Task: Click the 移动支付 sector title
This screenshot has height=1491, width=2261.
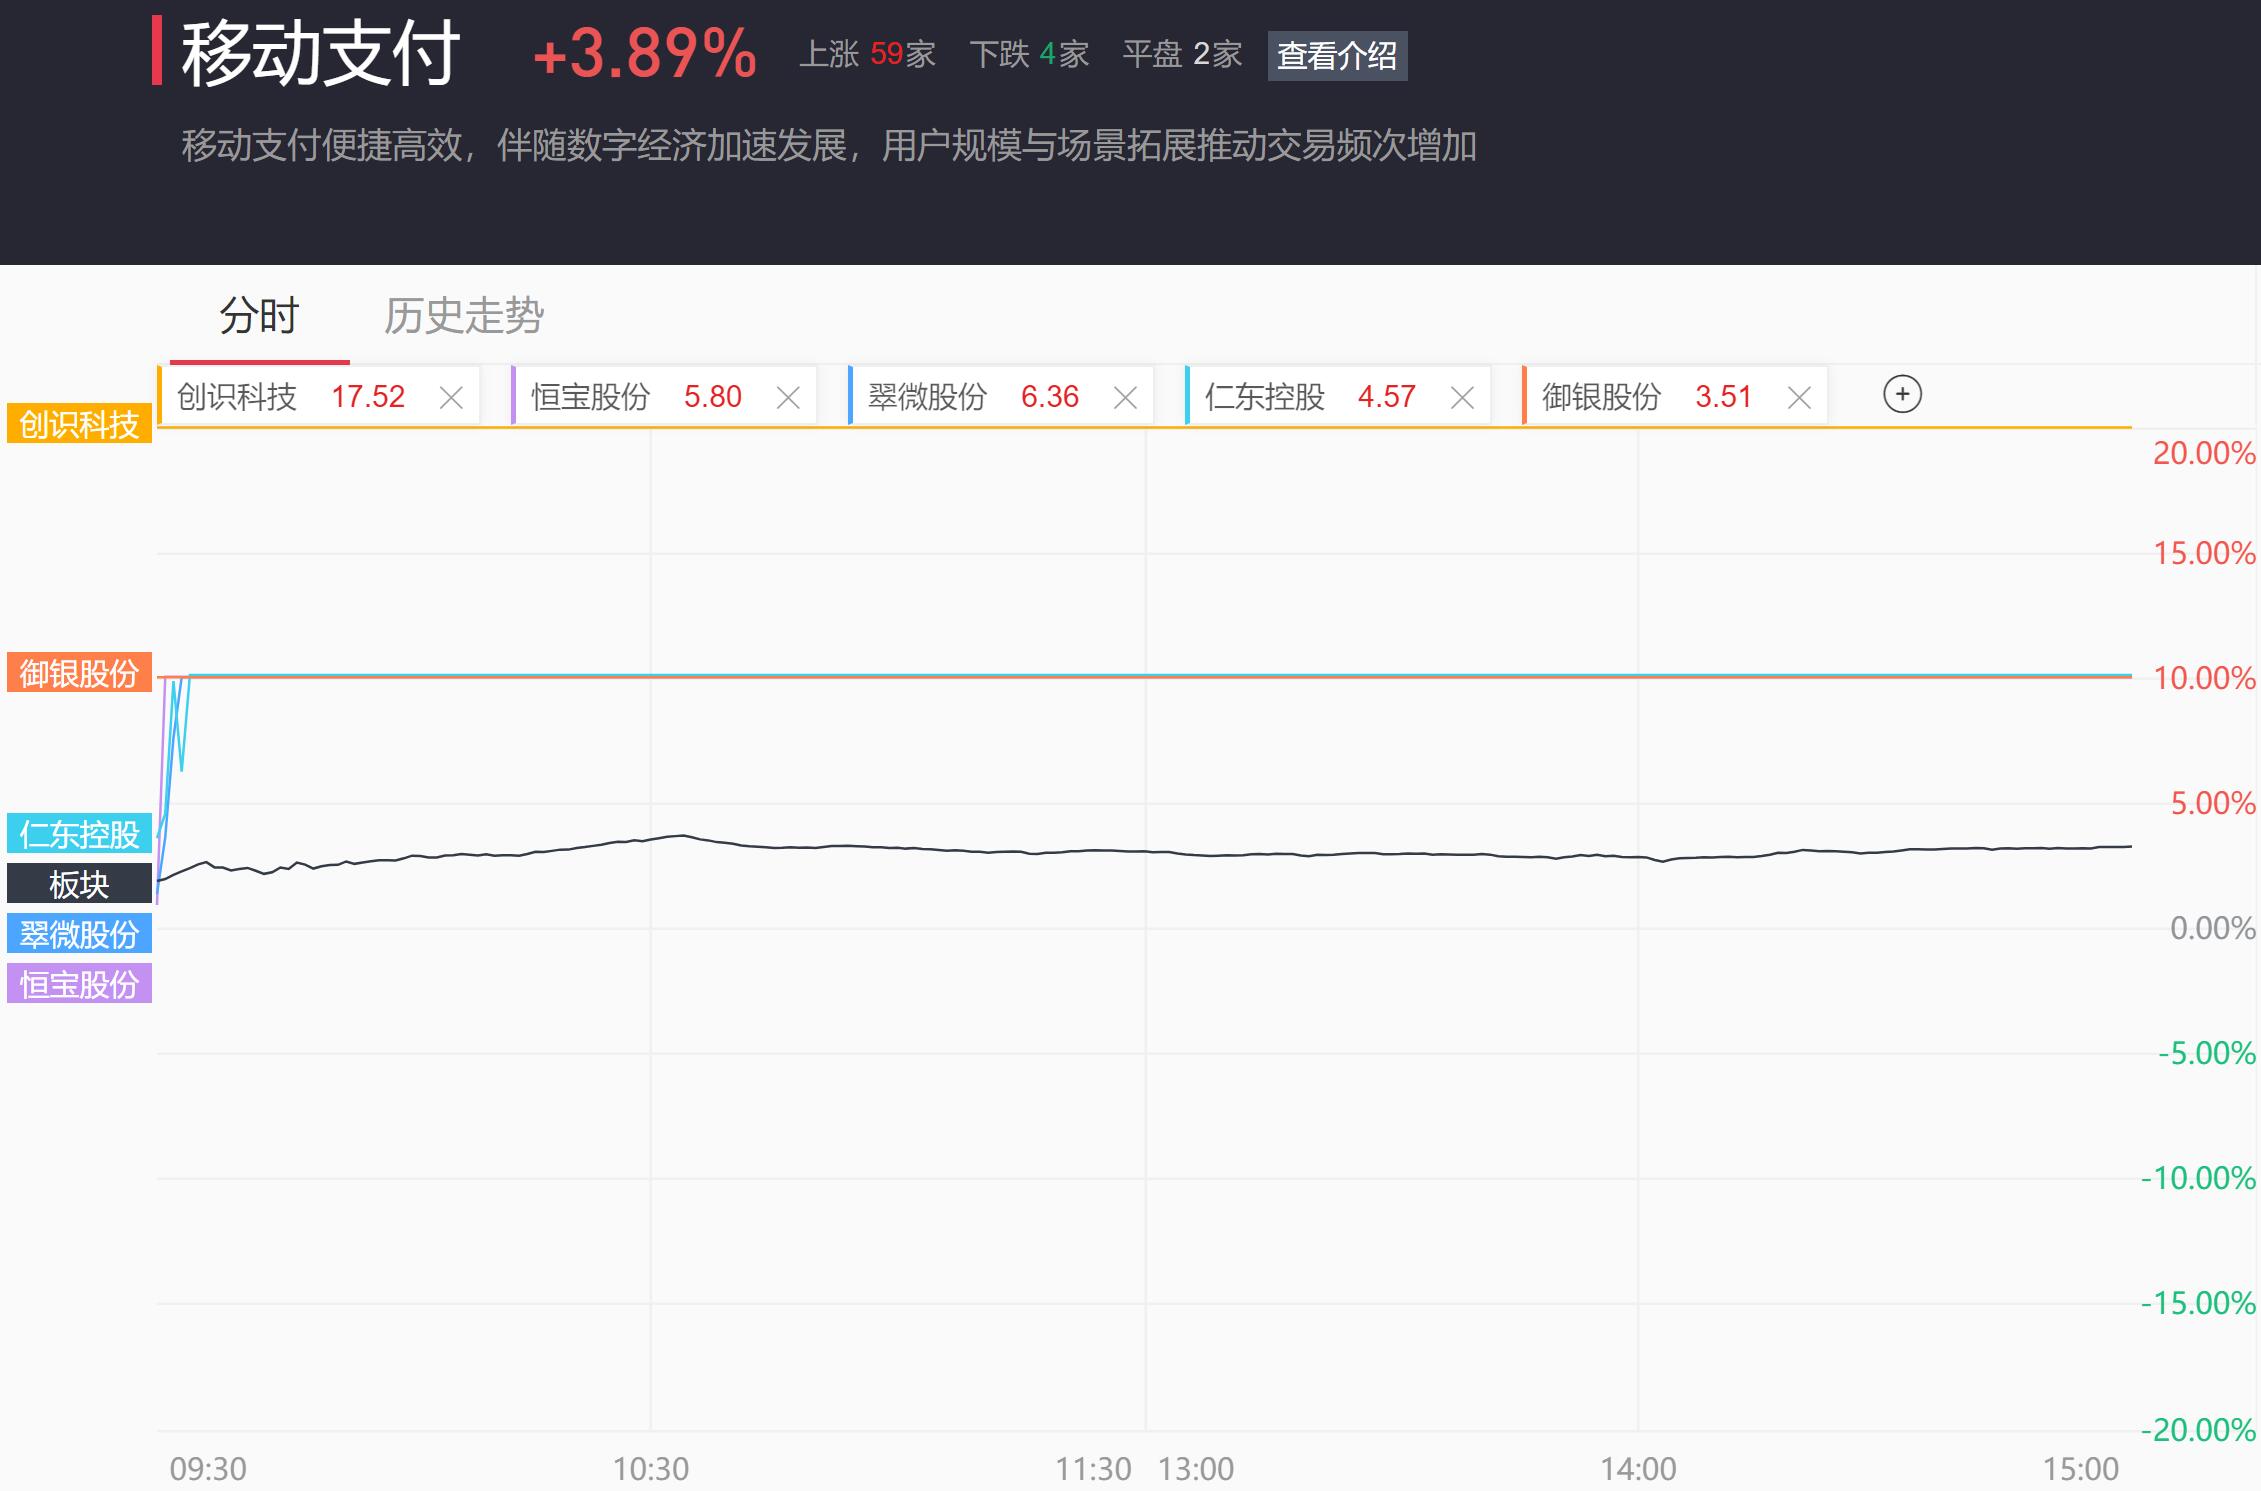Action: pos(320,53)
